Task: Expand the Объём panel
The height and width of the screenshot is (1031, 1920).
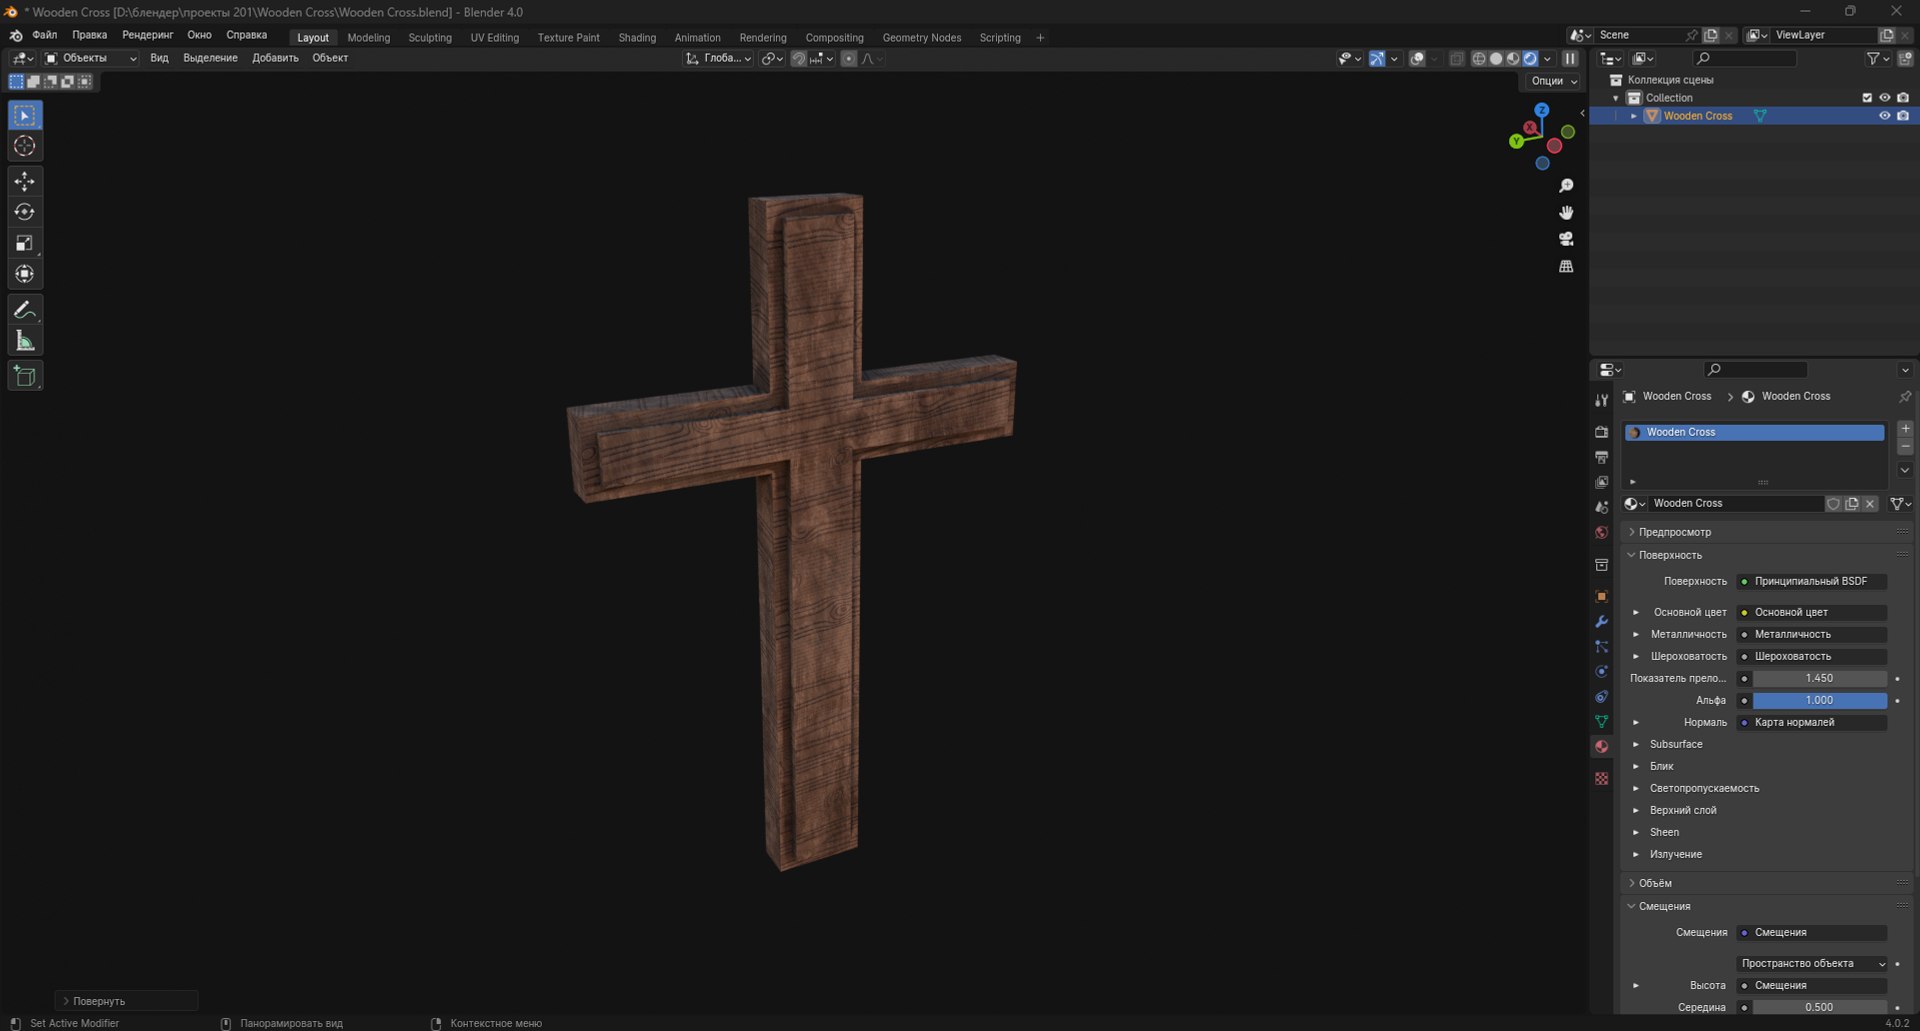Action: (1655, 883)
